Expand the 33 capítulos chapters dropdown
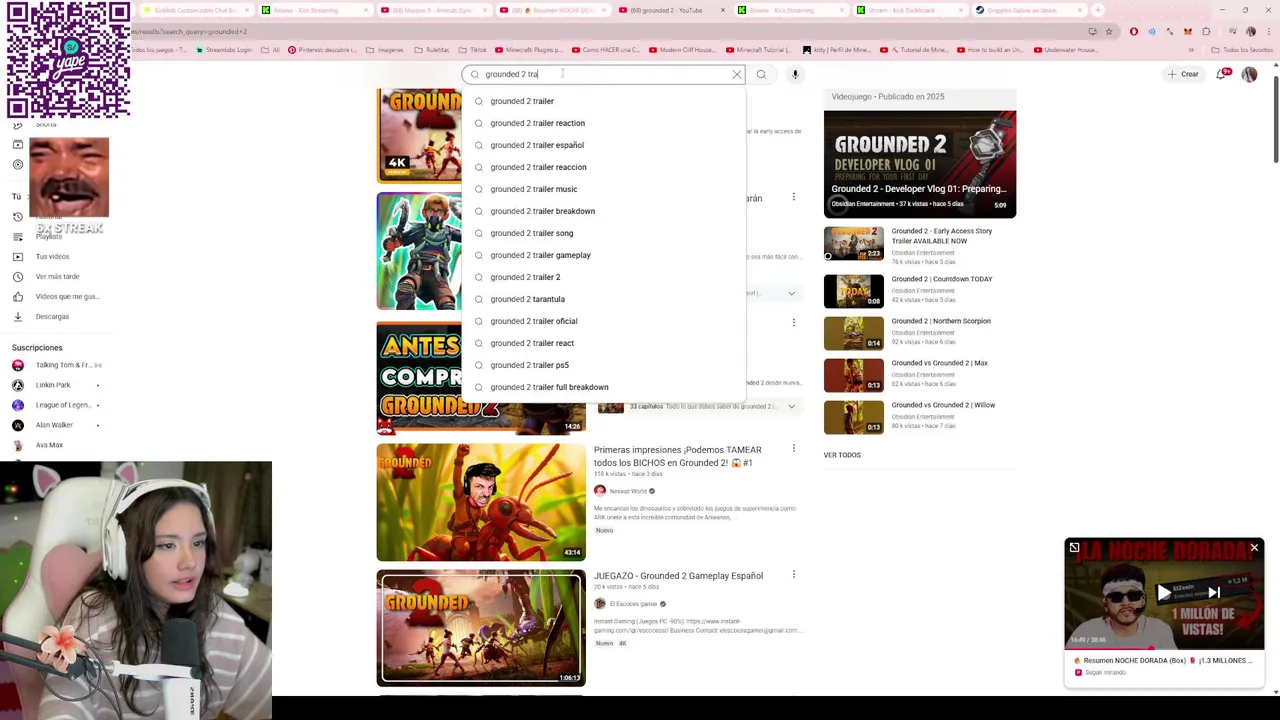Screen dimensions: 1280x720 click(791, 406)
